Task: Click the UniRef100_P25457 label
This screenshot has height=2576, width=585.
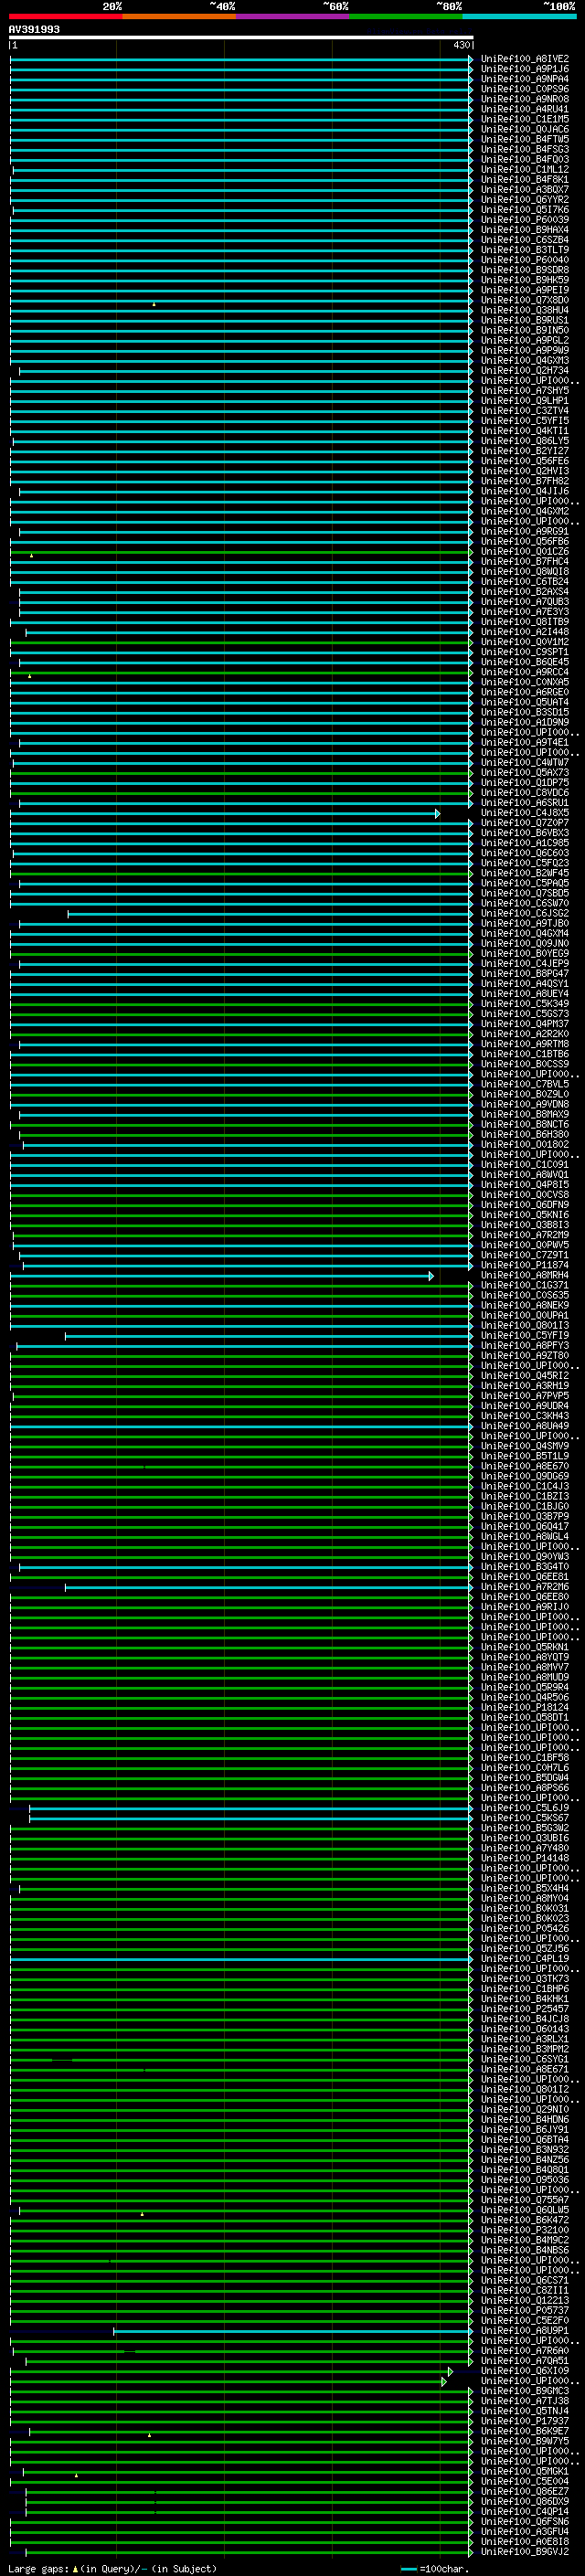Action: (x=524, y=2009)
